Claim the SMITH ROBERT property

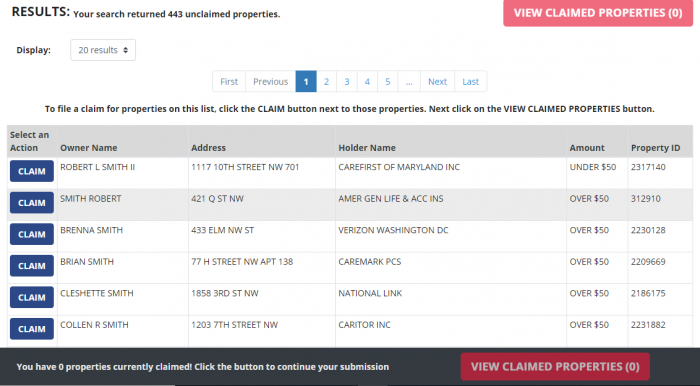(32, 203)
